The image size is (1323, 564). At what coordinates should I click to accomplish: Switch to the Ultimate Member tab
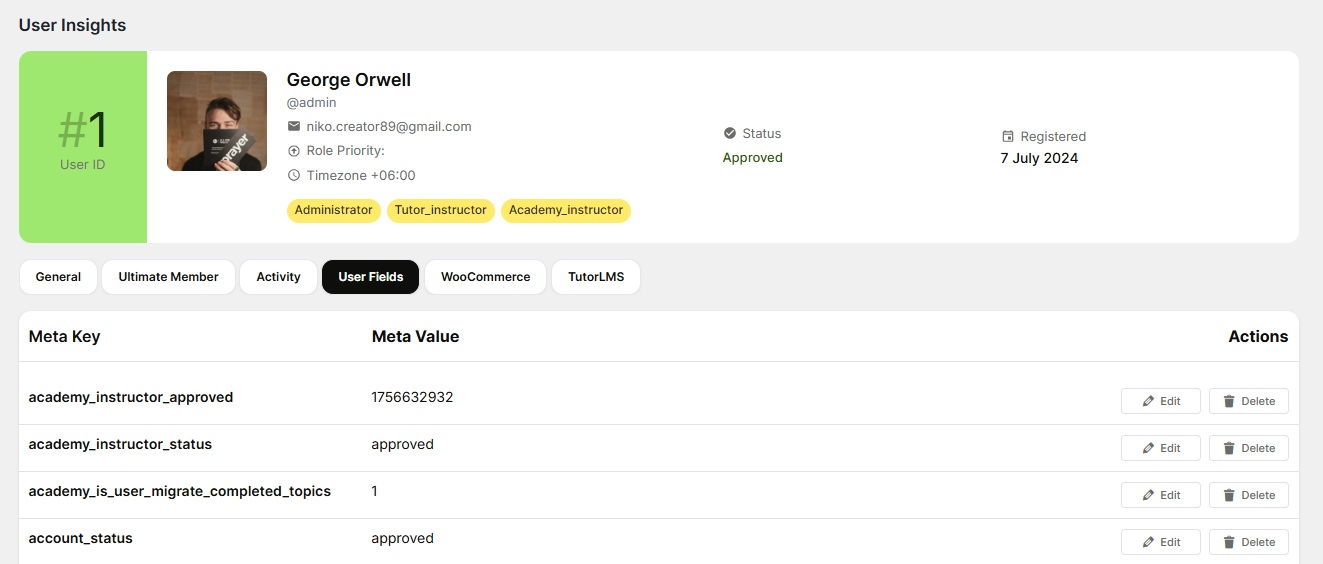click(x=168, y=277)
